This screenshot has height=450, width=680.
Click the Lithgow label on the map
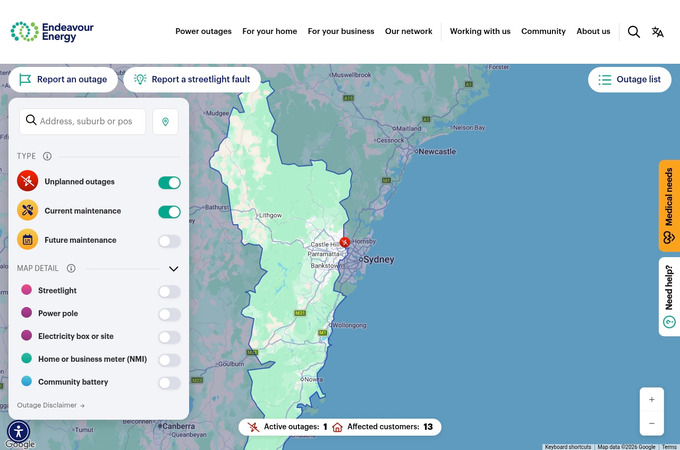click(271, 215)
